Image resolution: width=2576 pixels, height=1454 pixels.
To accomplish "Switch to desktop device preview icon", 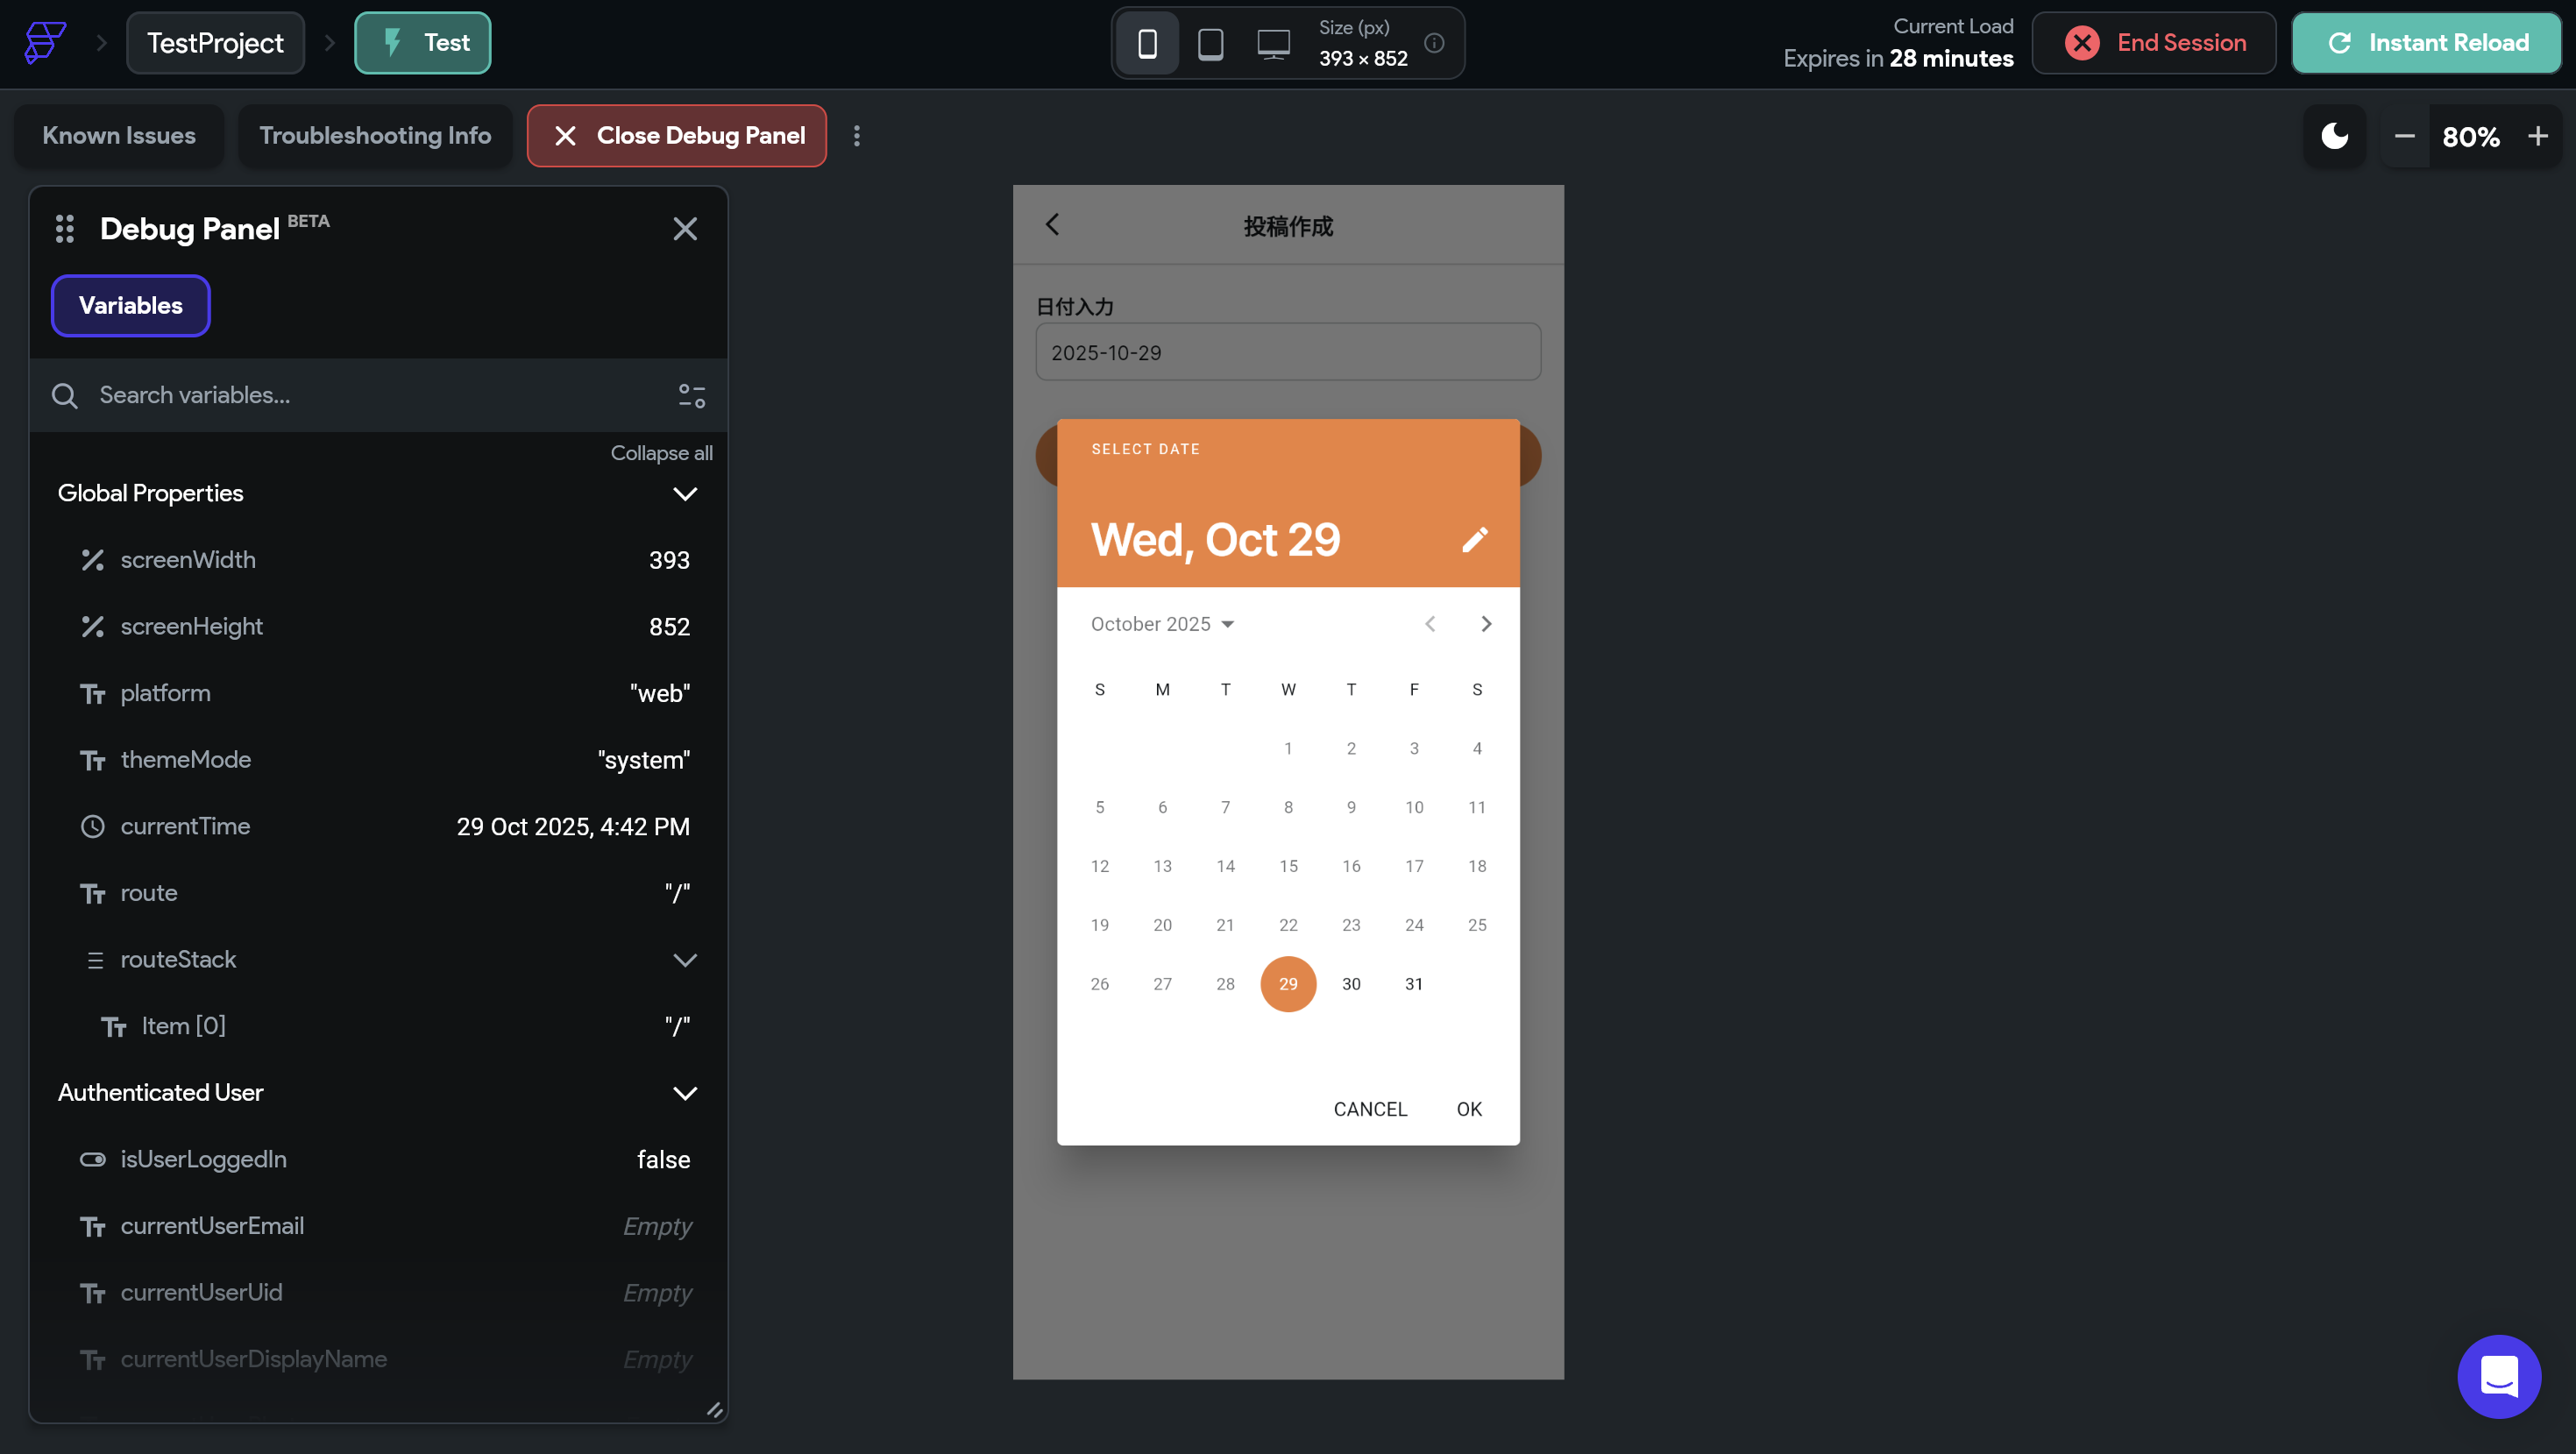I will click(1273, 43).
